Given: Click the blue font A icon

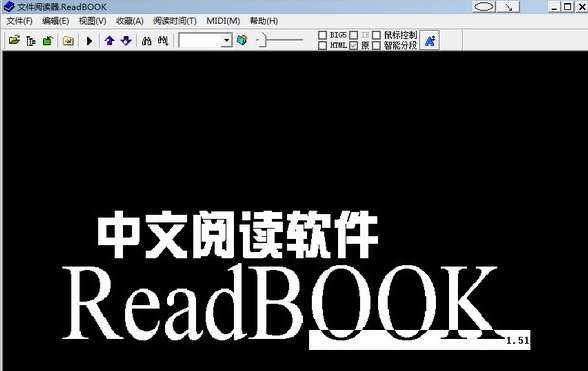Looking at the screenshot, I should (x=430, y=41).
